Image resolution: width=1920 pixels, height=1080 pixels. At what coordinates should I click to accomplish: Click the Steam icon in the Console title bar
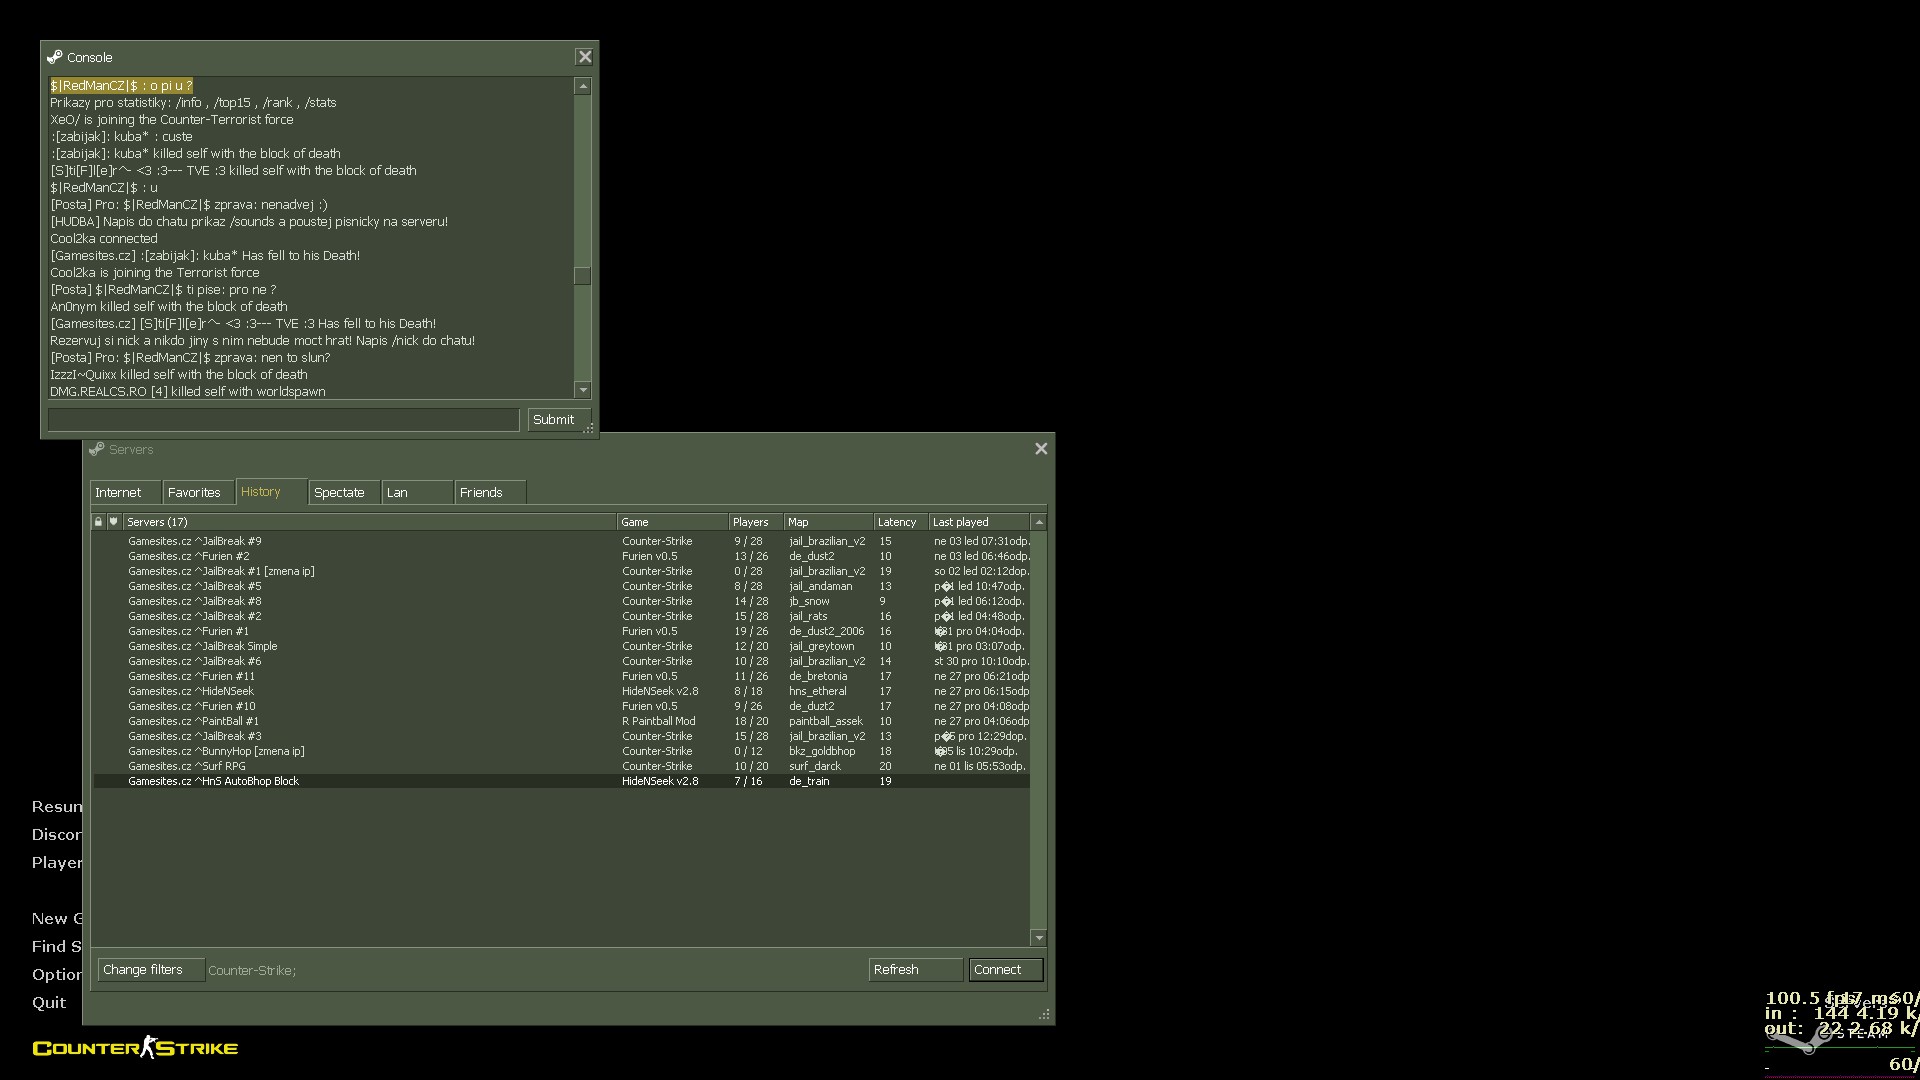pos(55,57)
